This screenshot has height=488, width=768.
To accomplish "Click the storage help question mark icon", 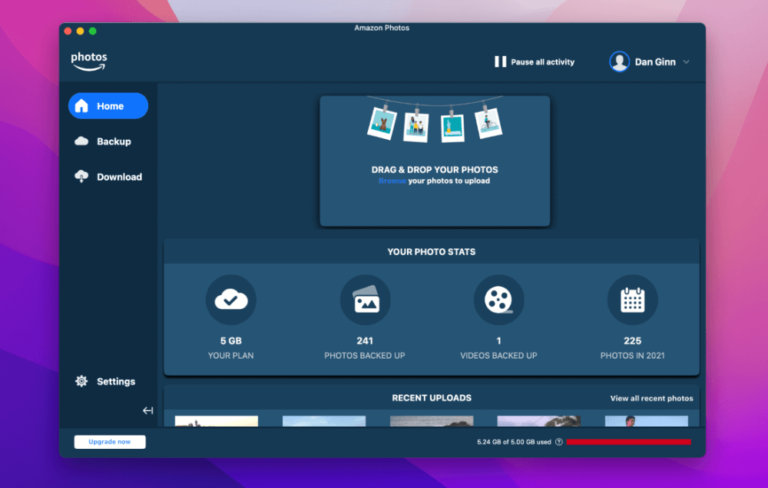I will tap(559, 442).
